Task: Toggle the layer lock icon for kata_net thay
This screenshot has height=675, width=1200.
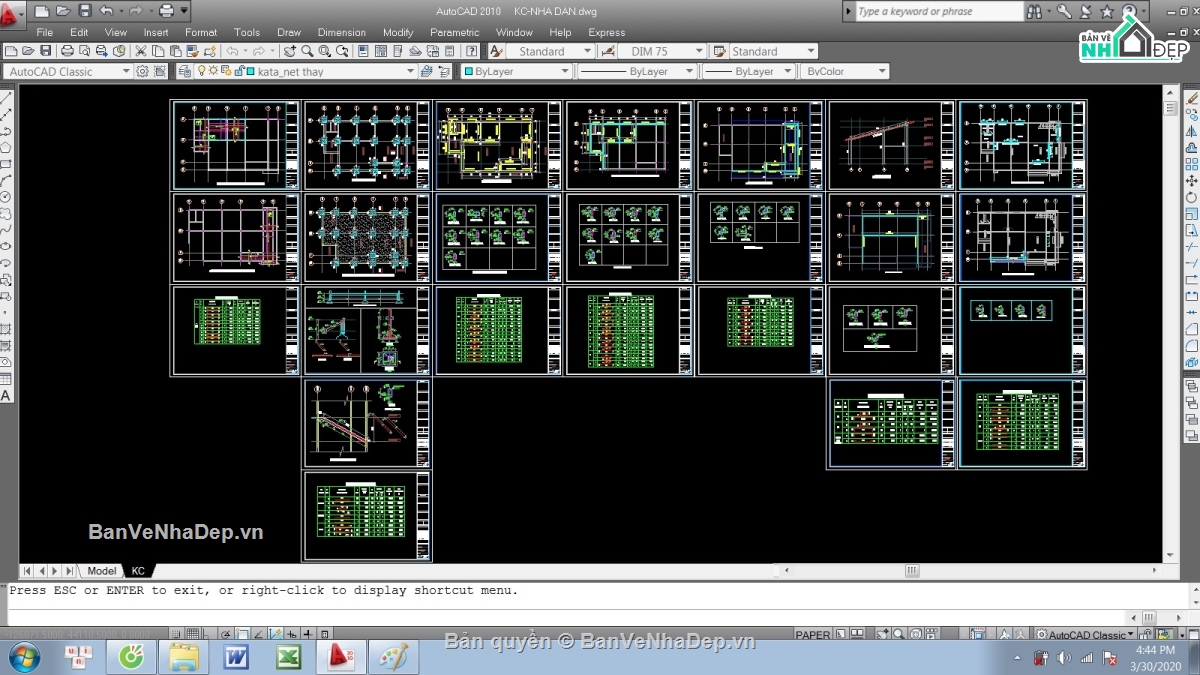Action: point(238,72)
